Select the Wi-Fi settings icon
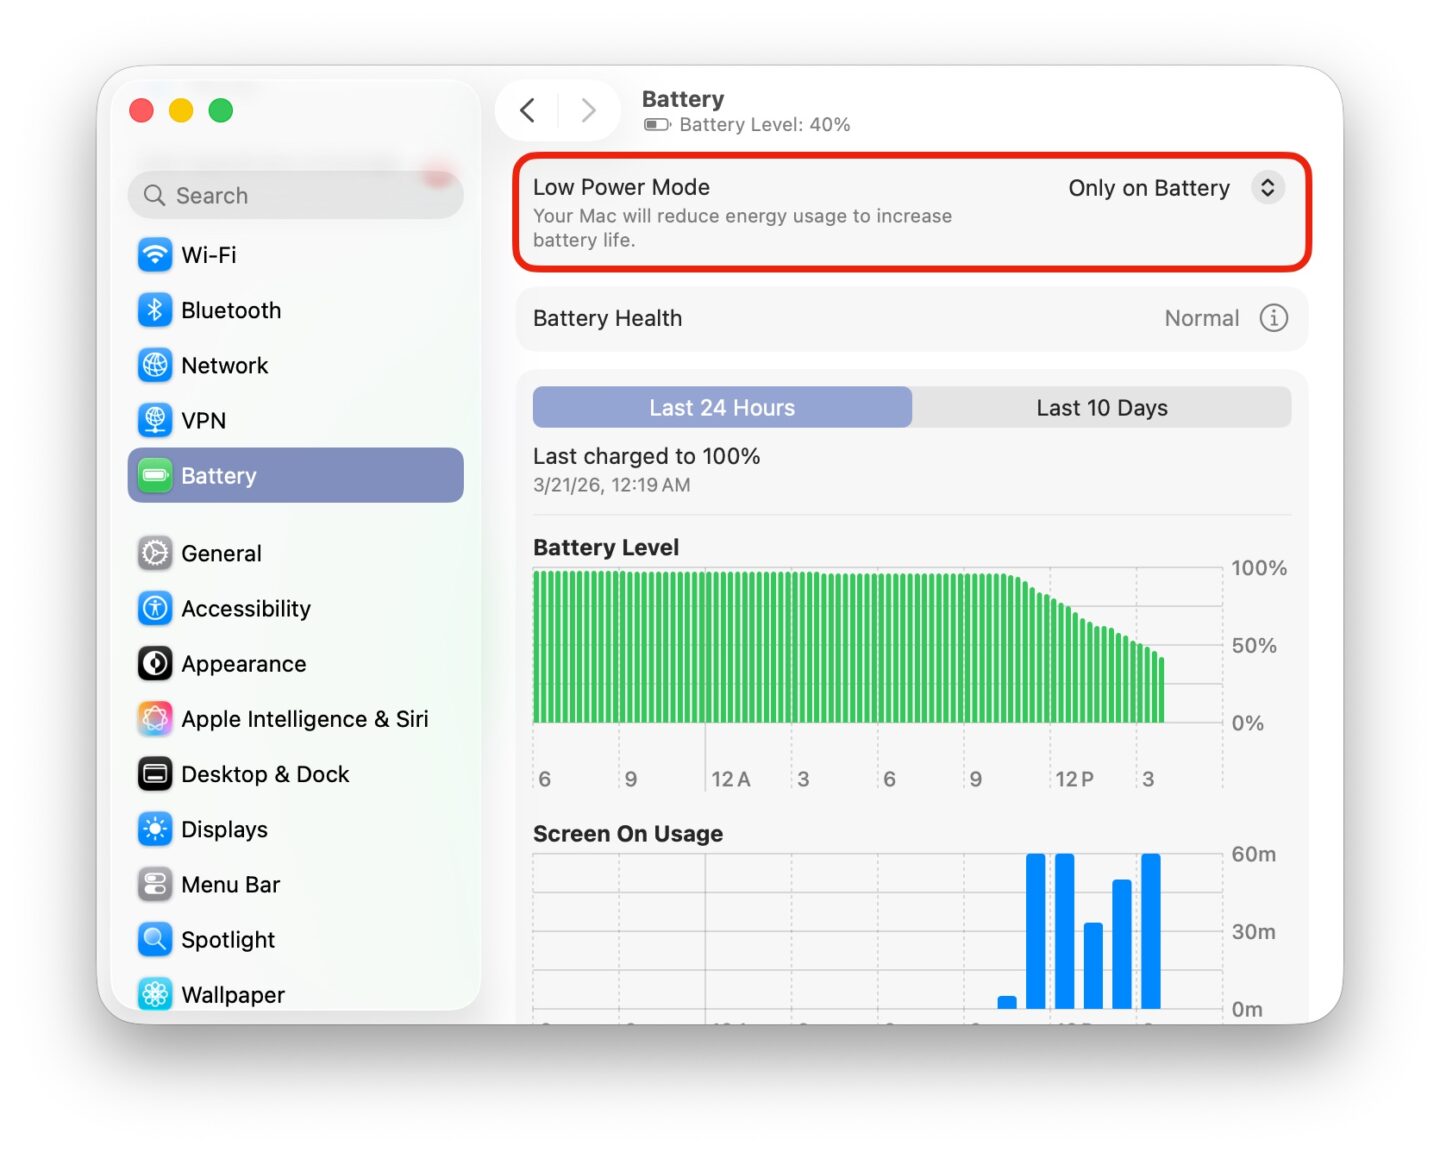The width and height of the screenshot is (1440, 1152). coord(155,255)
